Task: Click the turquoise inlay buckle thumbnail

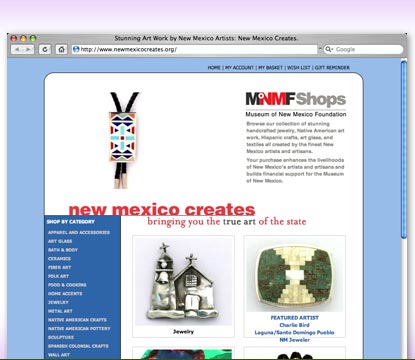Action: (x=295, y=274)
